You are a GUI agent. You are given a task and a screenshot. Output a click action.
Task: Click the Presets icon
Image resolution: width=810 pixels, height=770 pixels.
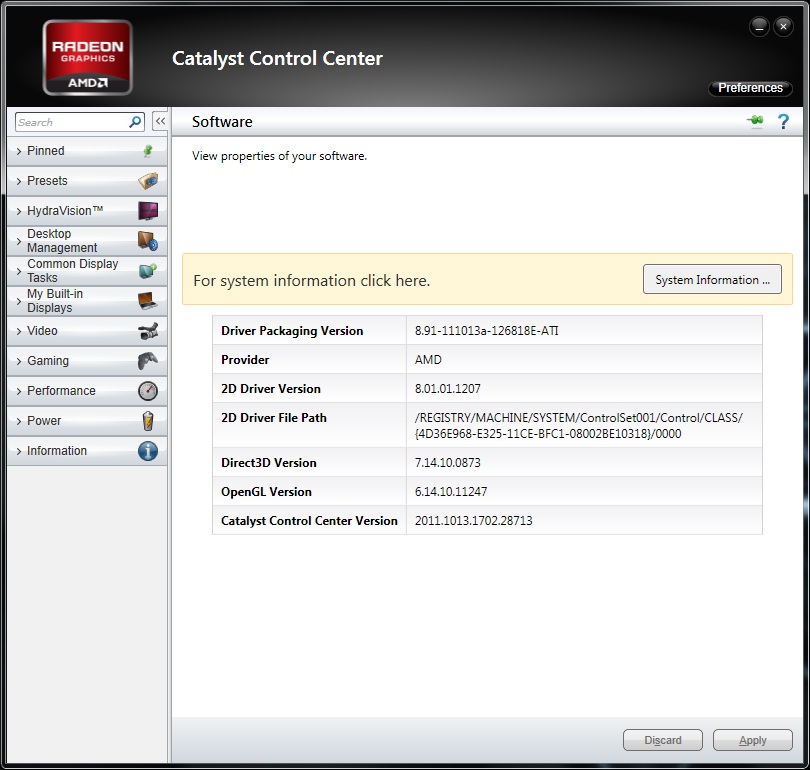tap(148, 181)
